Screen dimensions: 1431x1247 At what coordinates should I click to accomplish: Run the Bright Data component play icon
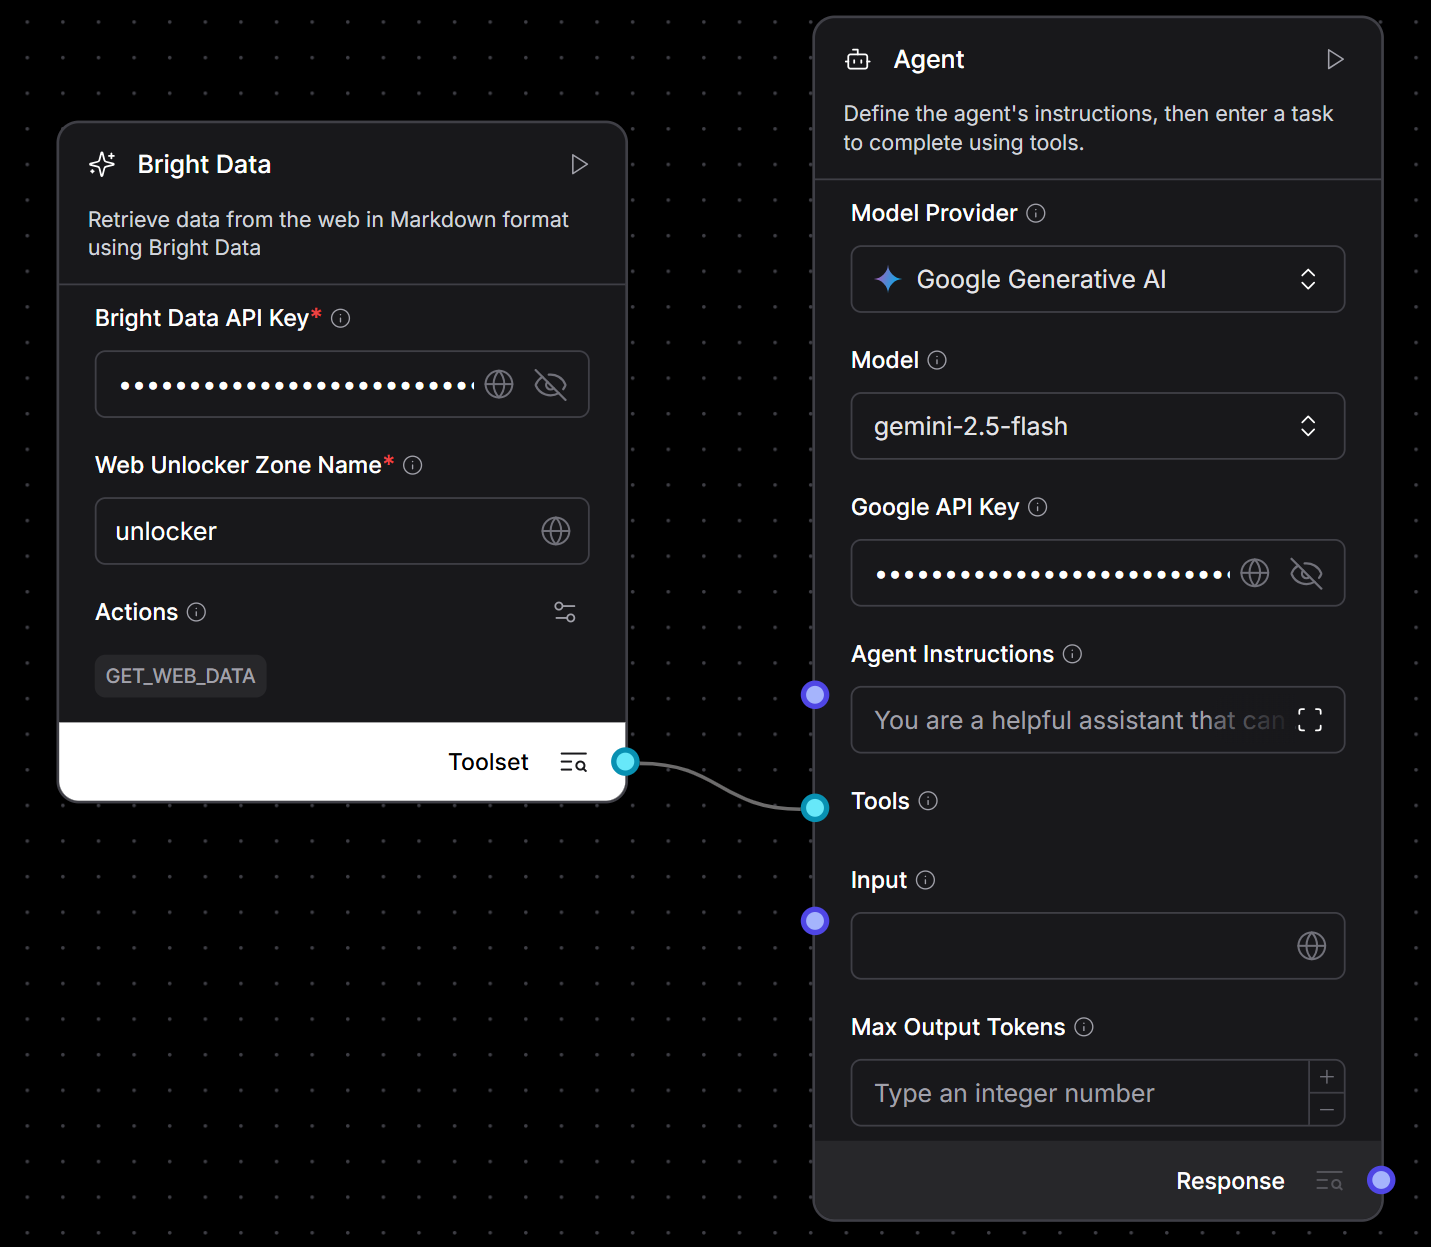(579, 164)
